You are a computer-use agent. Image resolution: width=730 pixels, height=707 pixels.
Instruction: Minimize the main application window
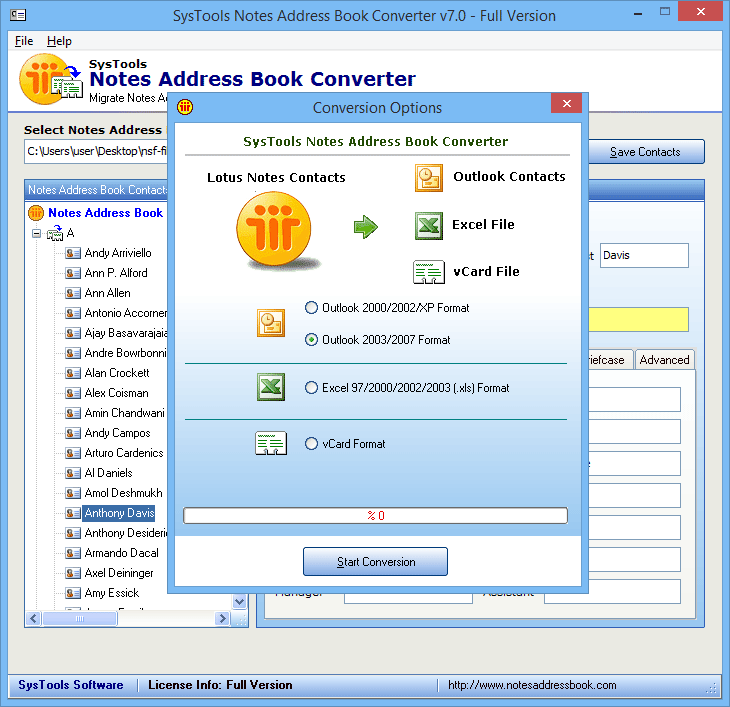pos(638,13)
